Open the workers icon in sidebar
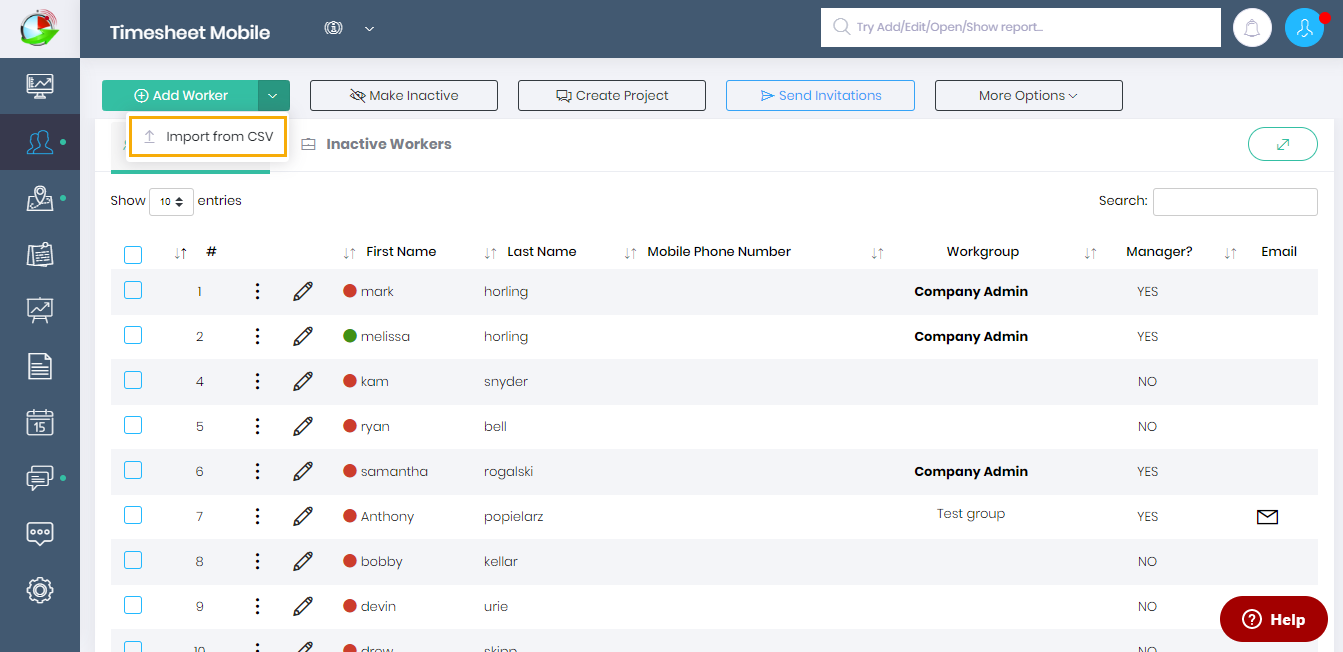 point(40,142)
